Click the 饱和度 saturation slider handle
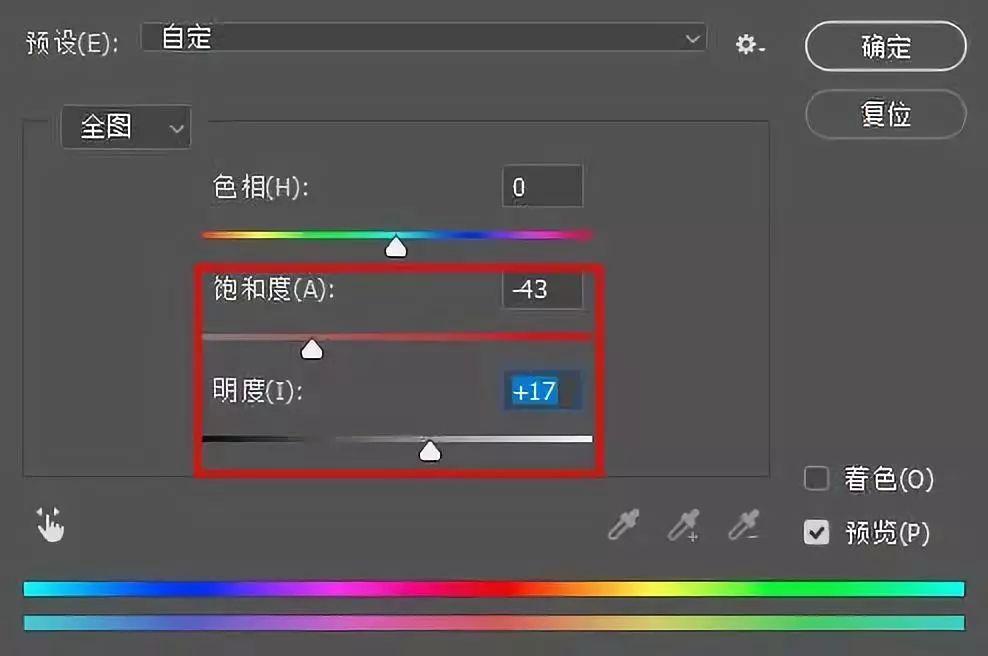988x656 pixels. pyautogui.click(x=312, y=348)
